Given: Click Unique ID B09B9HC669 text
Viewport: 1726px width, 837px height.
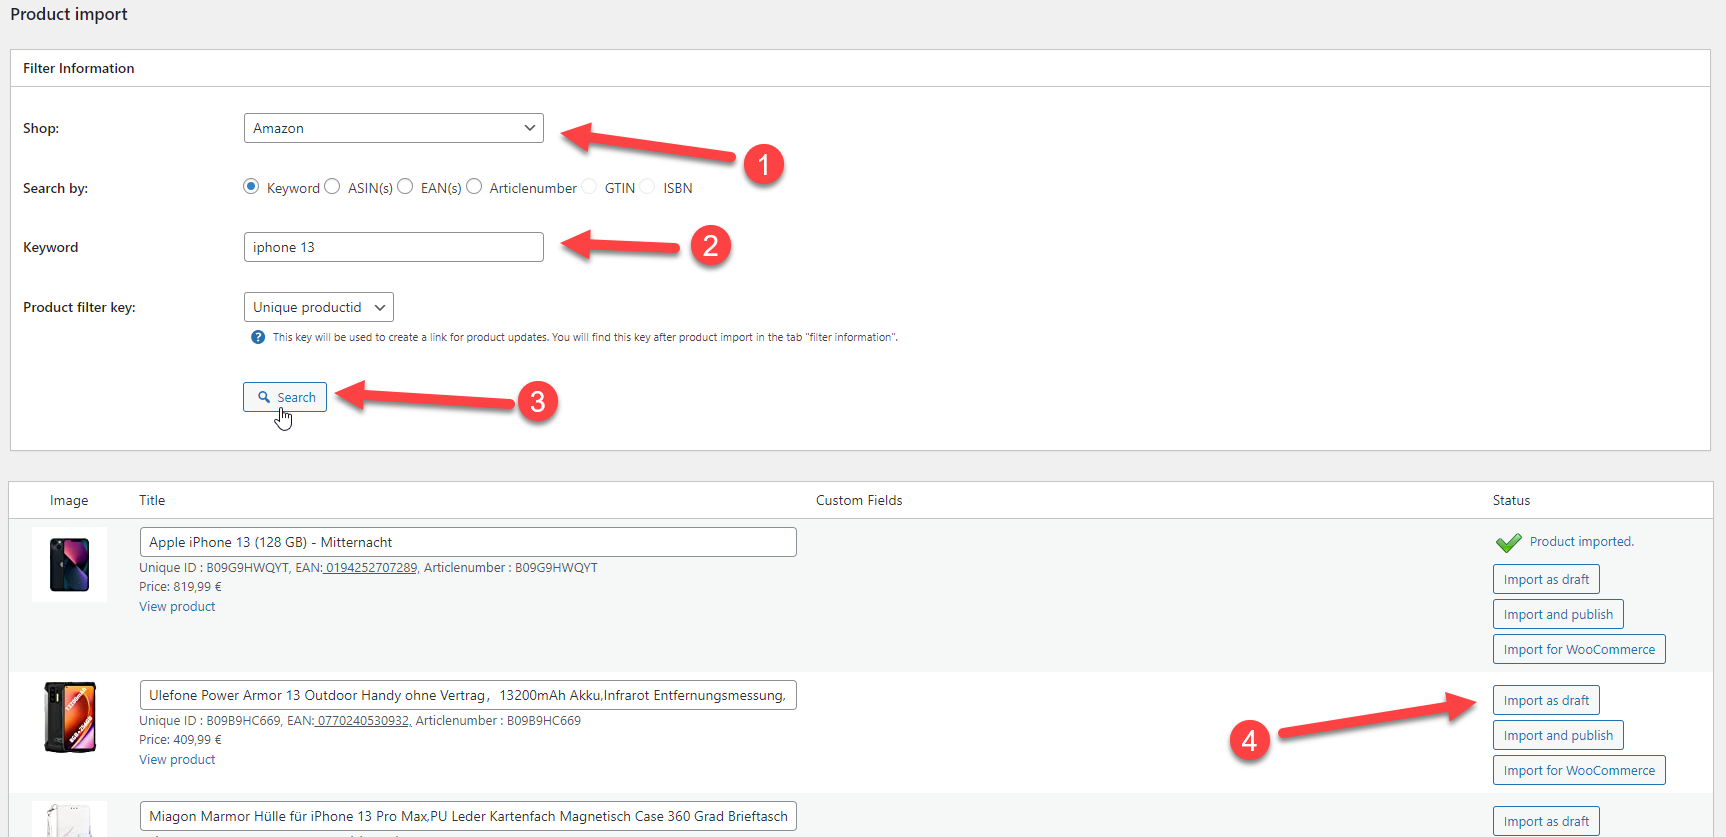Looking at the screenshot, I should click(x=210, y=721).
